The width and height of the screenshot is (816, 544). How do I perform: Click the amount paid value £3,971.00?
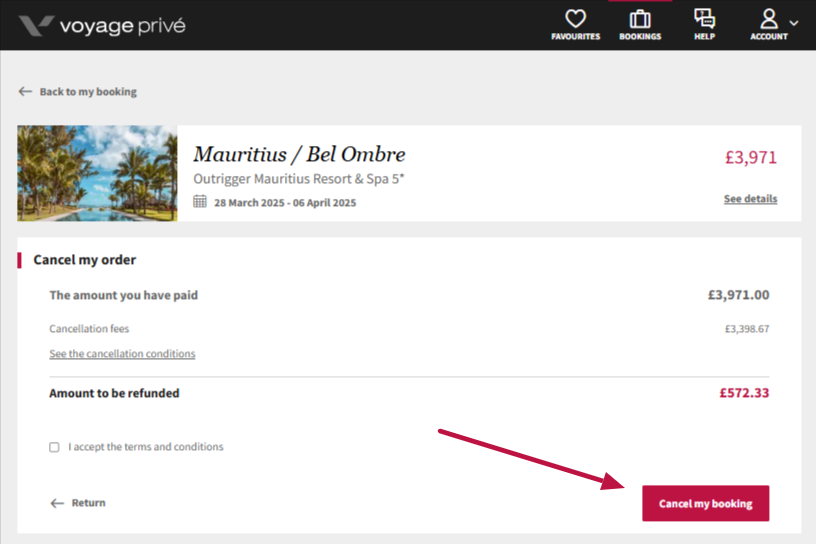(738, 295)
